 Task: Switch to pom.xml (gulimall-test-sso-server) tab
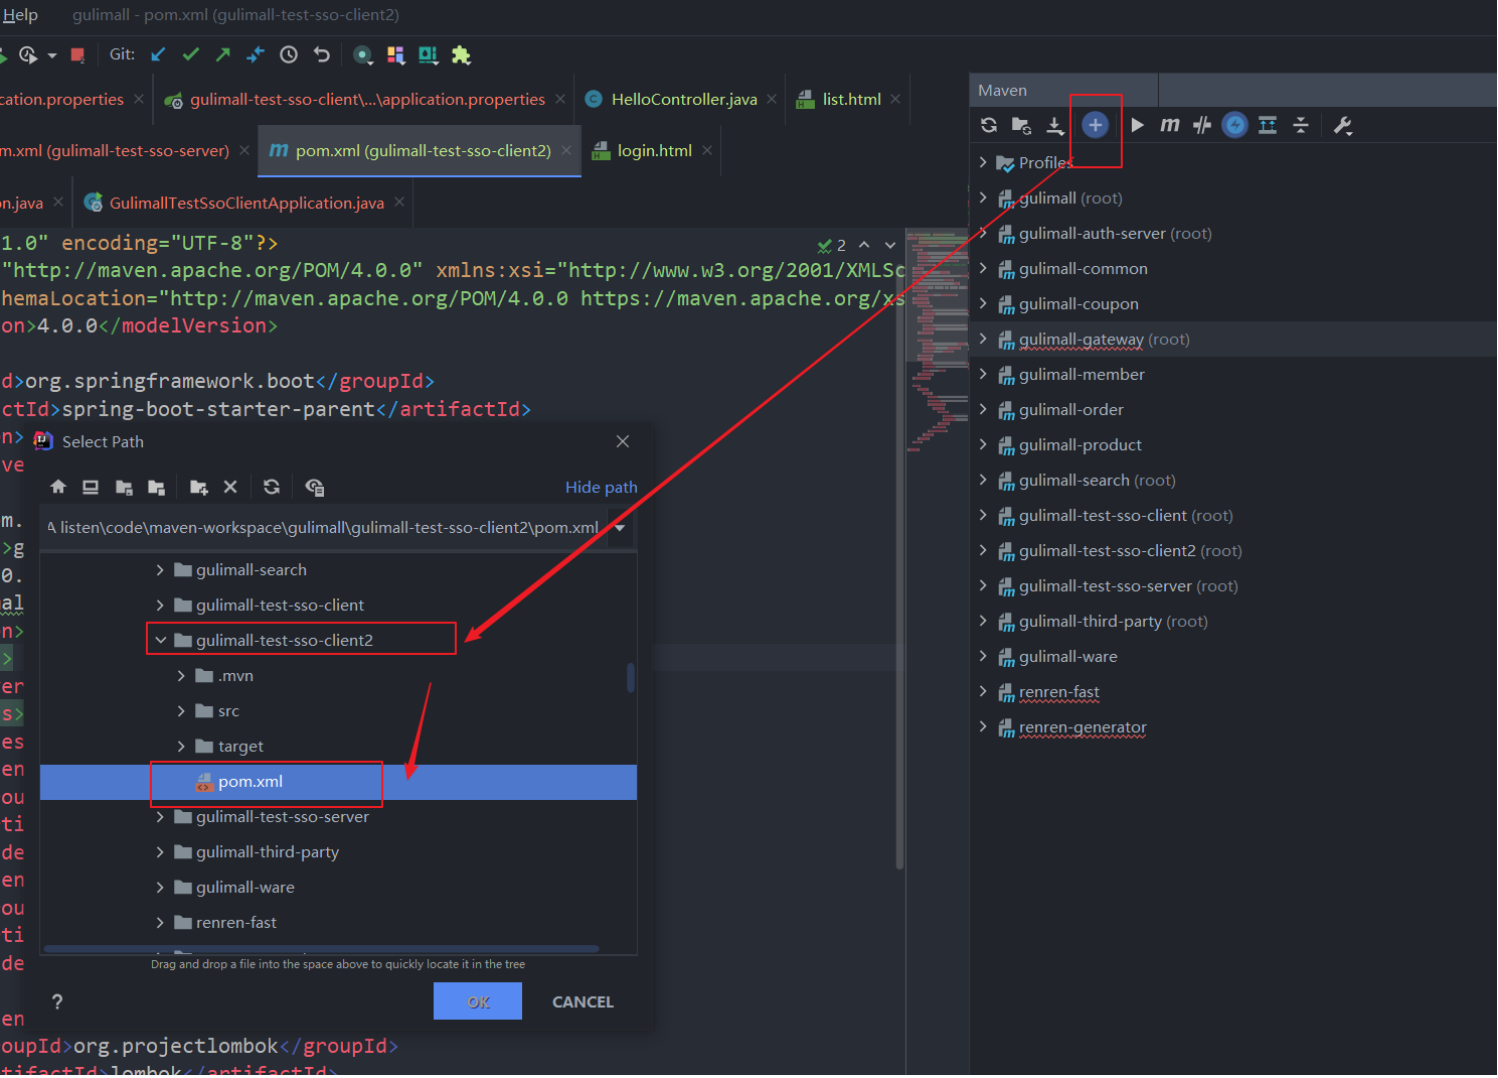click(115, 150)
